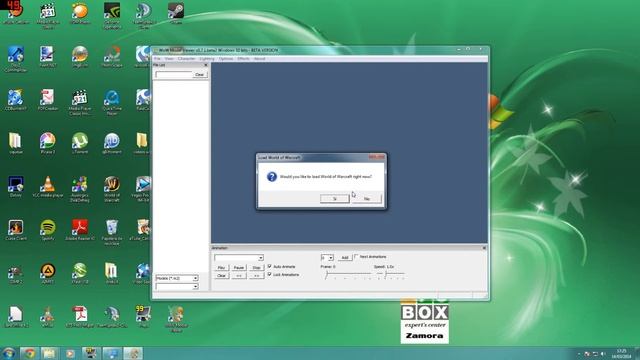Click Windows Explorer in the taskbar
This screenshot has width=640, height=360.
(49, 353)
